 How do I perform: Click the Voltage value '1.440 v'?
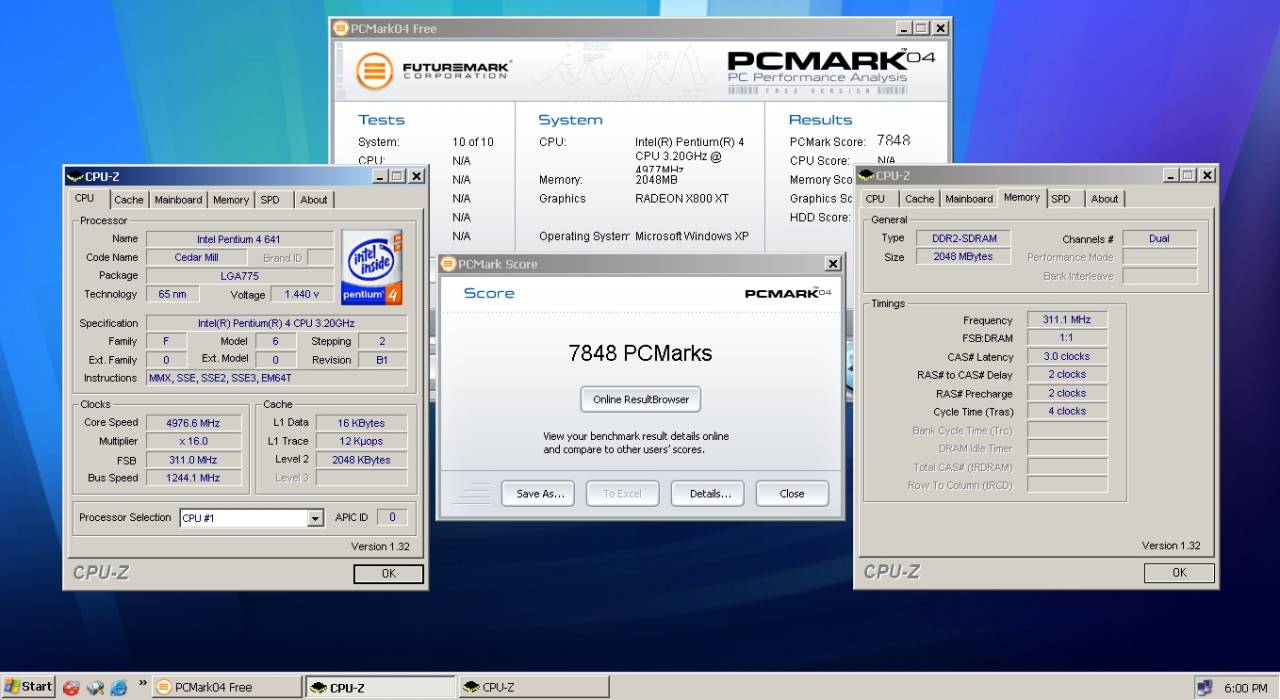(302, 294)
